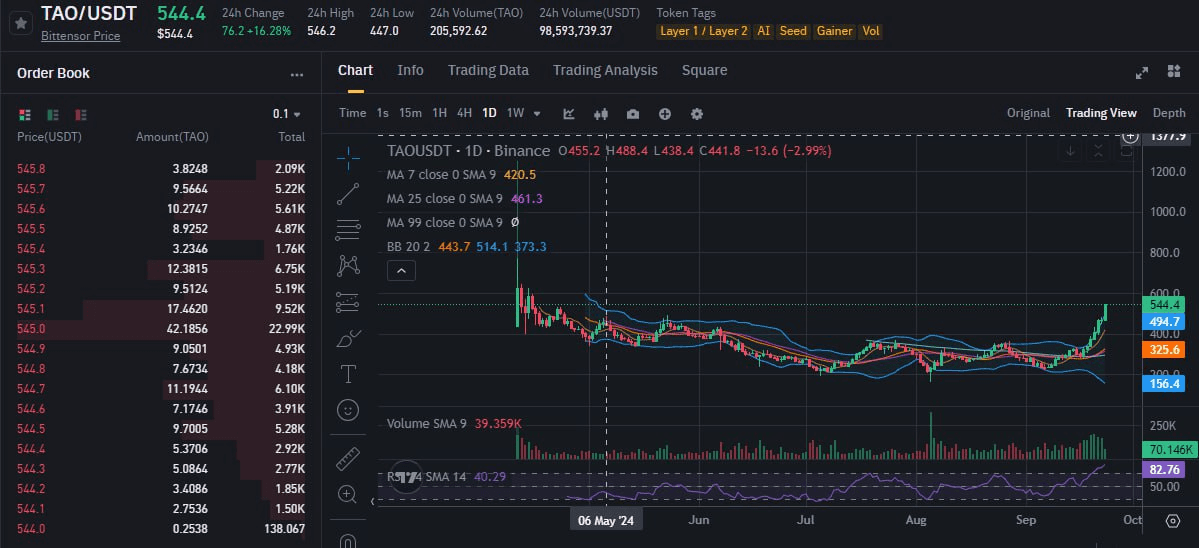Open chart settings gear icon
Image resolution: width=1199 pixels, height=548 pixels.
(697, 113)
